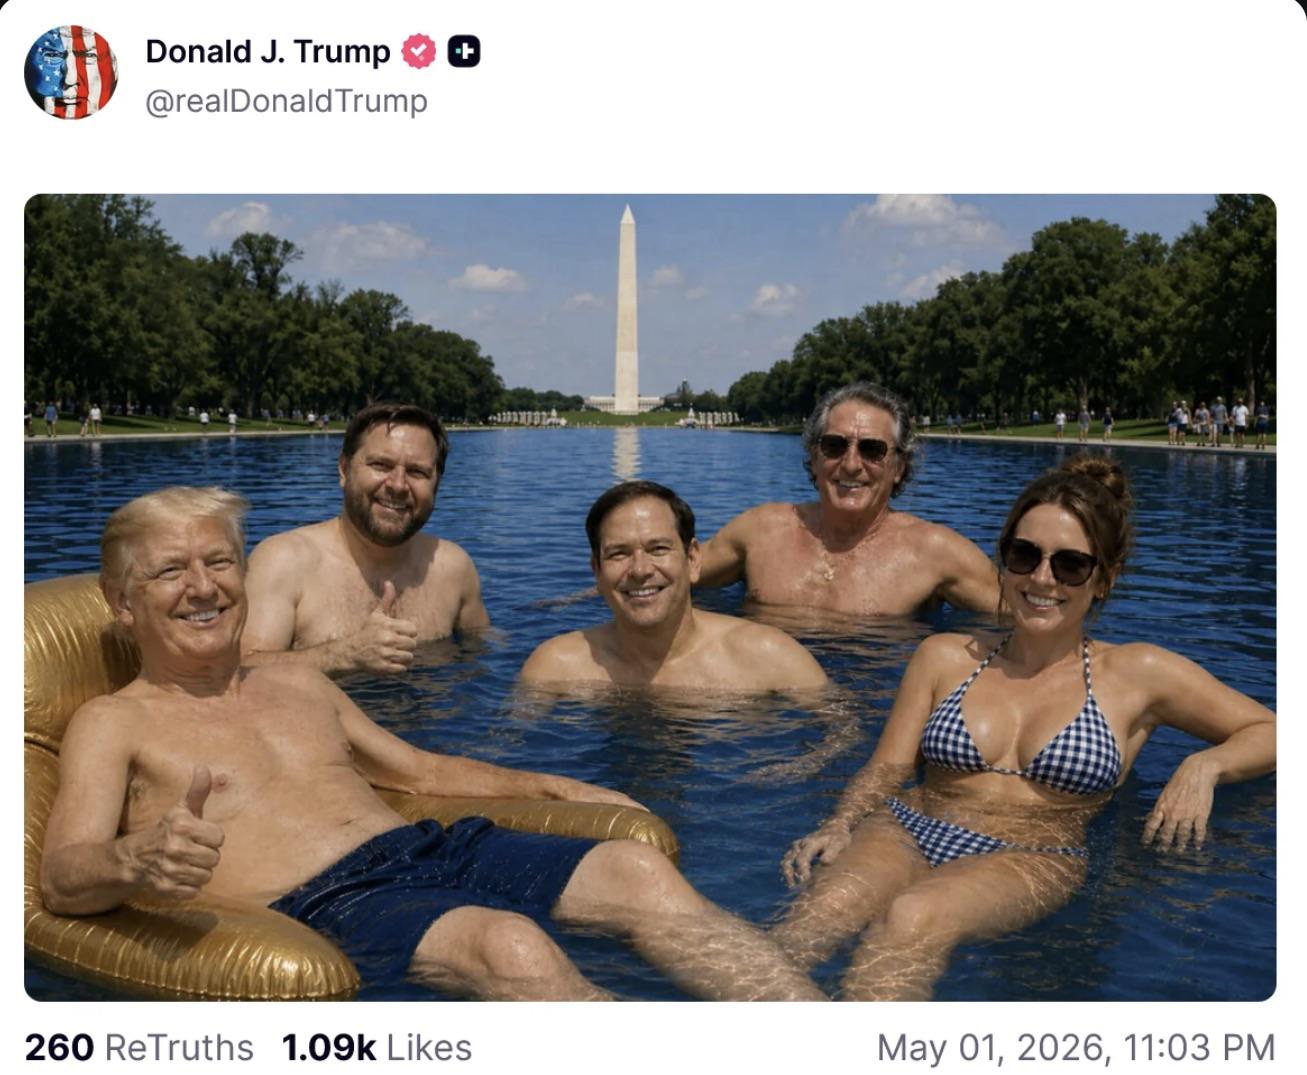
Task: Open the flag-painted profile avatar
Action: click(x=71, y=72)
